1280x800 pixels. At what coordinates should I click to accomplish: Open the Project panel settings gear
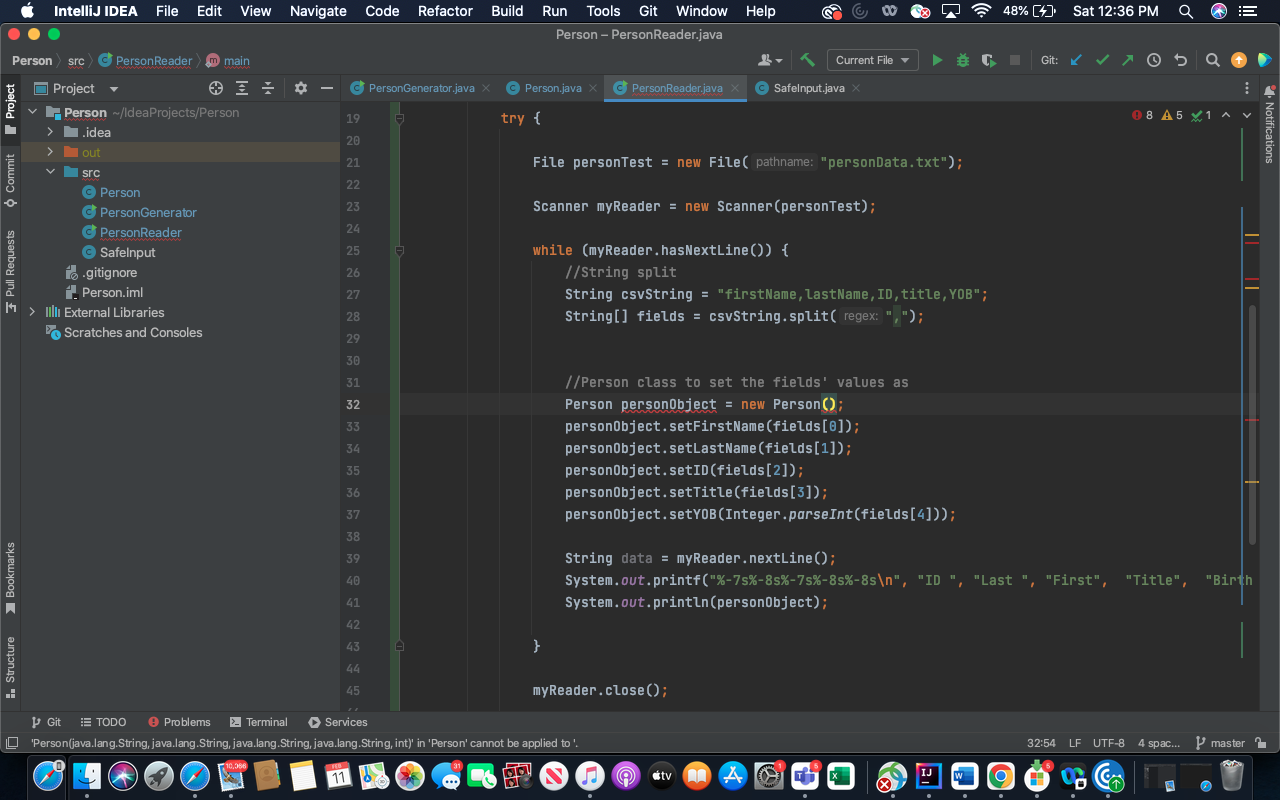pyautogui.click(x=300, y=88)
